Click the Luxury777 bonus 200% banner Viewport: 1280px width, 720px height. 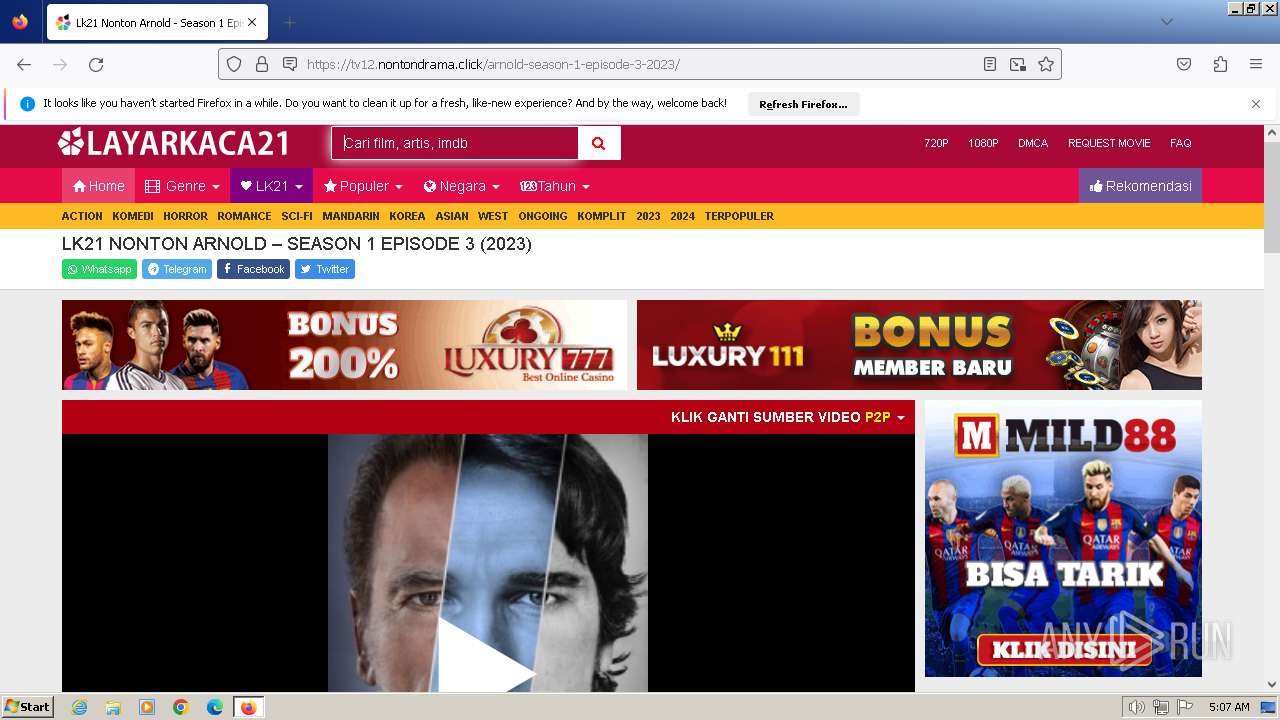344,345
